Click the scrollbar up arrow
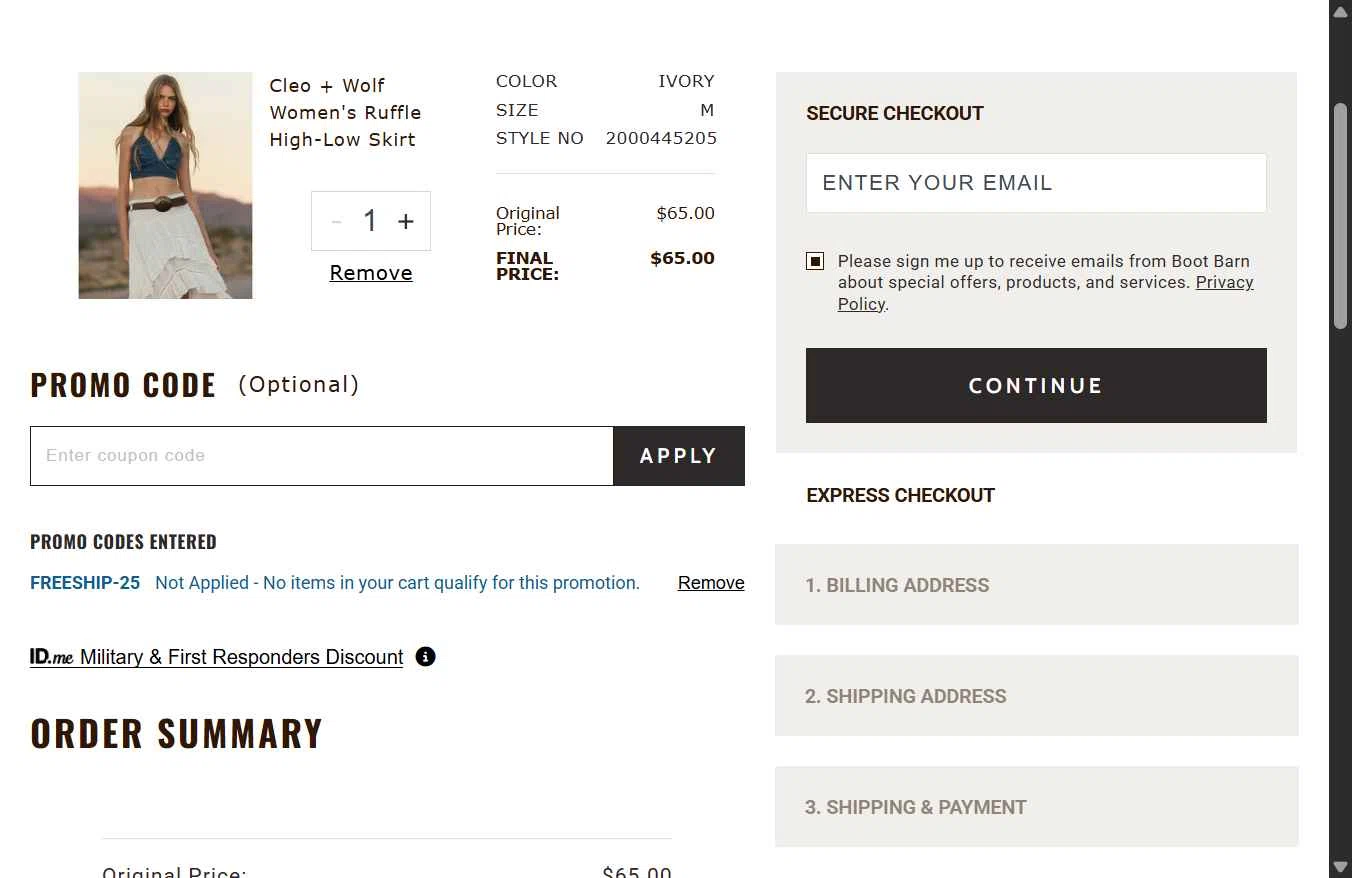The height and width of the screenshot is (878, 1352). coord(1340,11)
